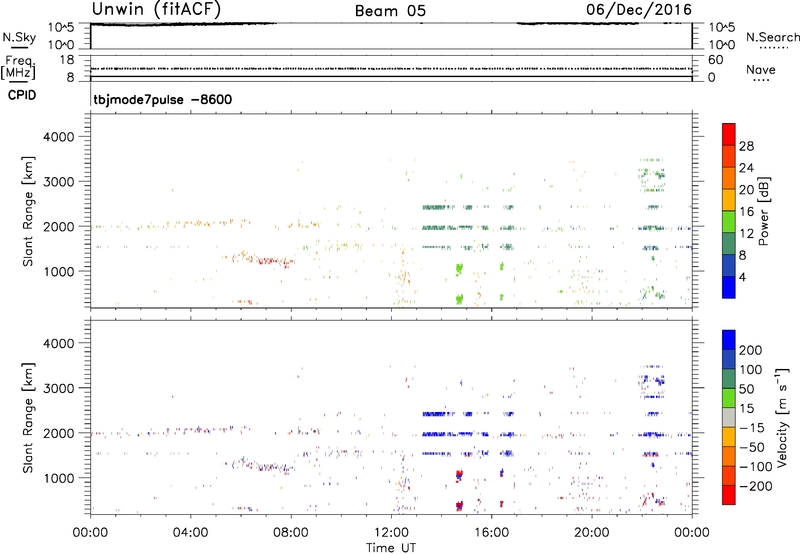Click the 'Nave' legend label
This screenshot has width=800, height=554.
point(761,69)
